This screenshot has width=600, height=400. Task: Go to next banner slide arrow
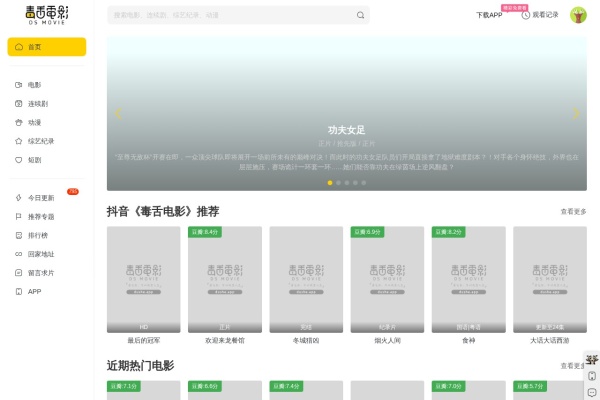(576, 113)
